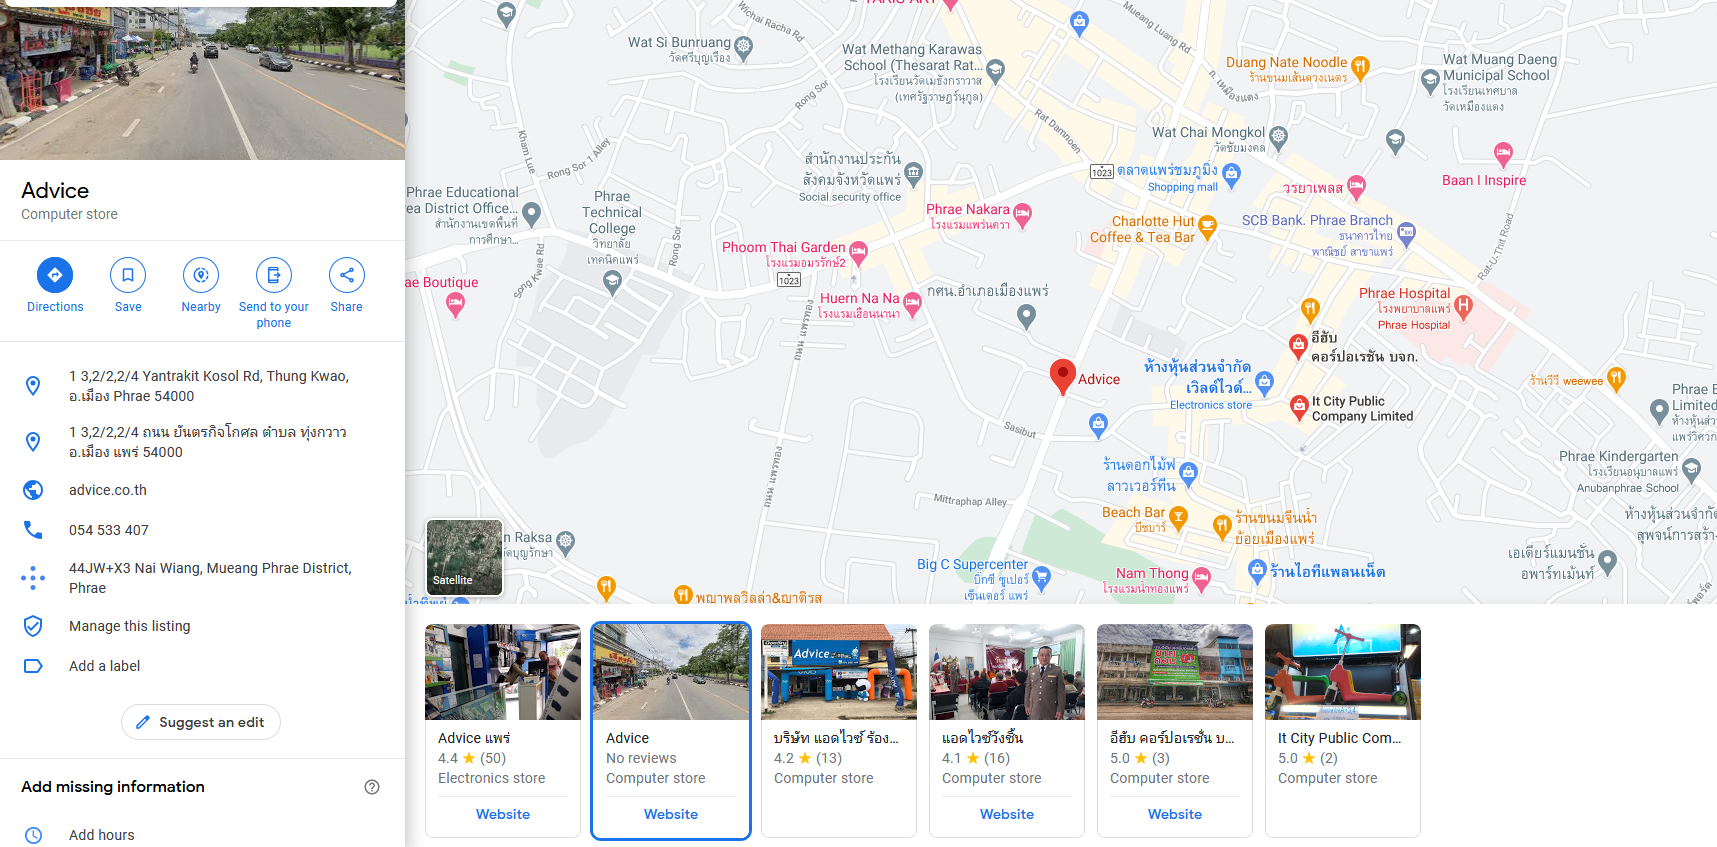Click the Directions icon
Screen dimensions: 1717x847
pyautogui.click(x=55, y=275)
